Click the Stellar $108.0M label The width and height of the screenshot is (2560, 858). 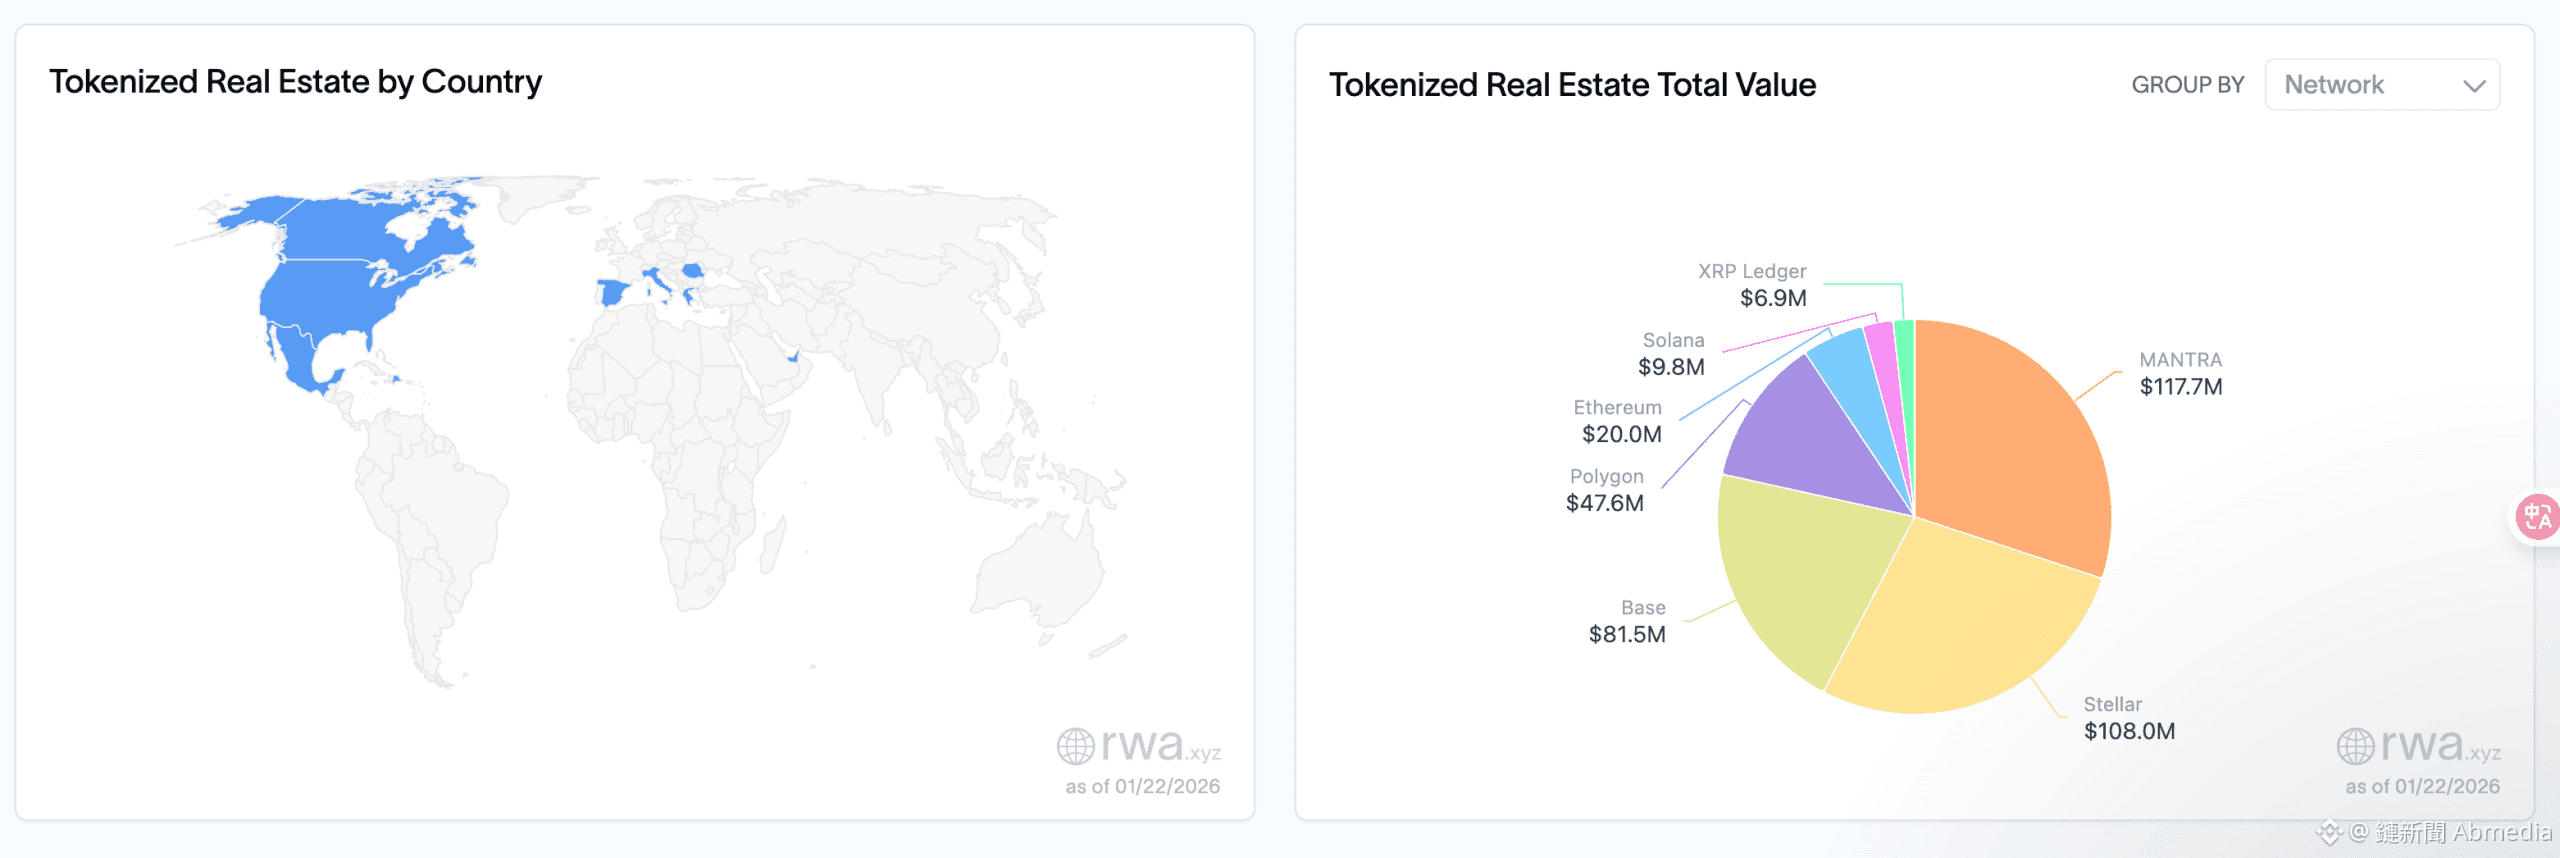[2129, 718]
